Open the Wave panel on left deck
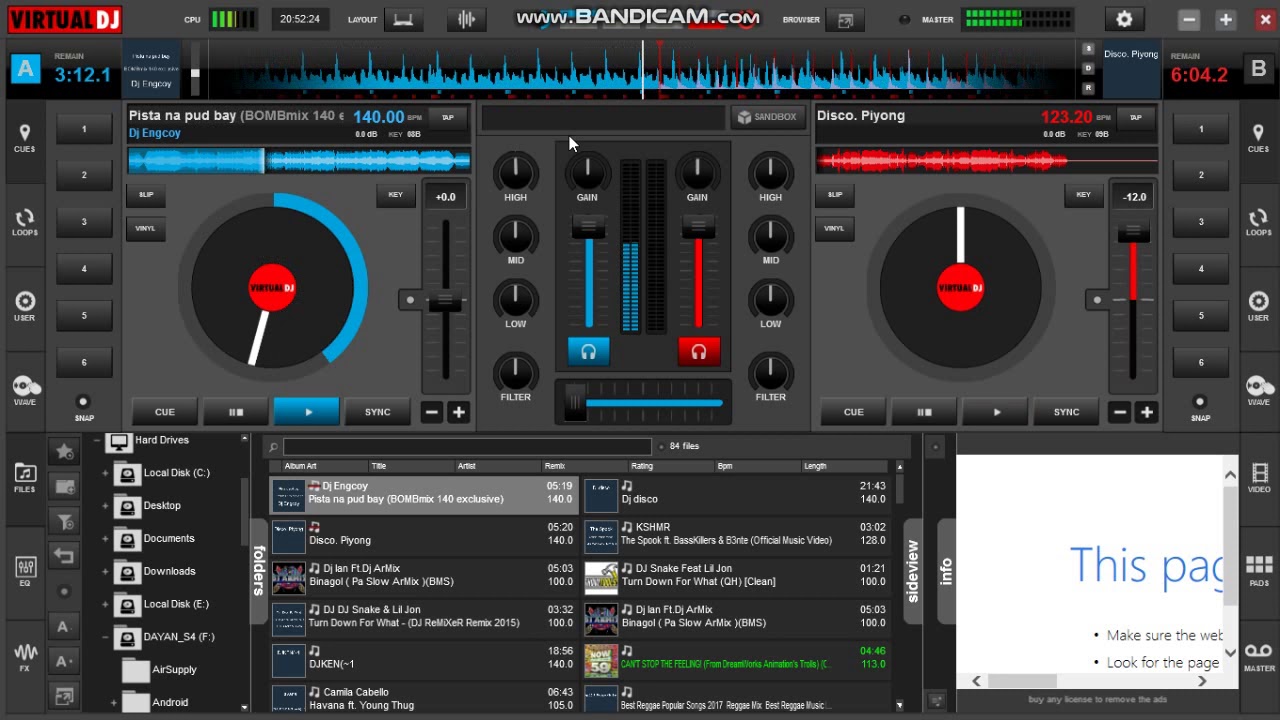Viewport: 1280px width, 720px height. coord(24,391)
